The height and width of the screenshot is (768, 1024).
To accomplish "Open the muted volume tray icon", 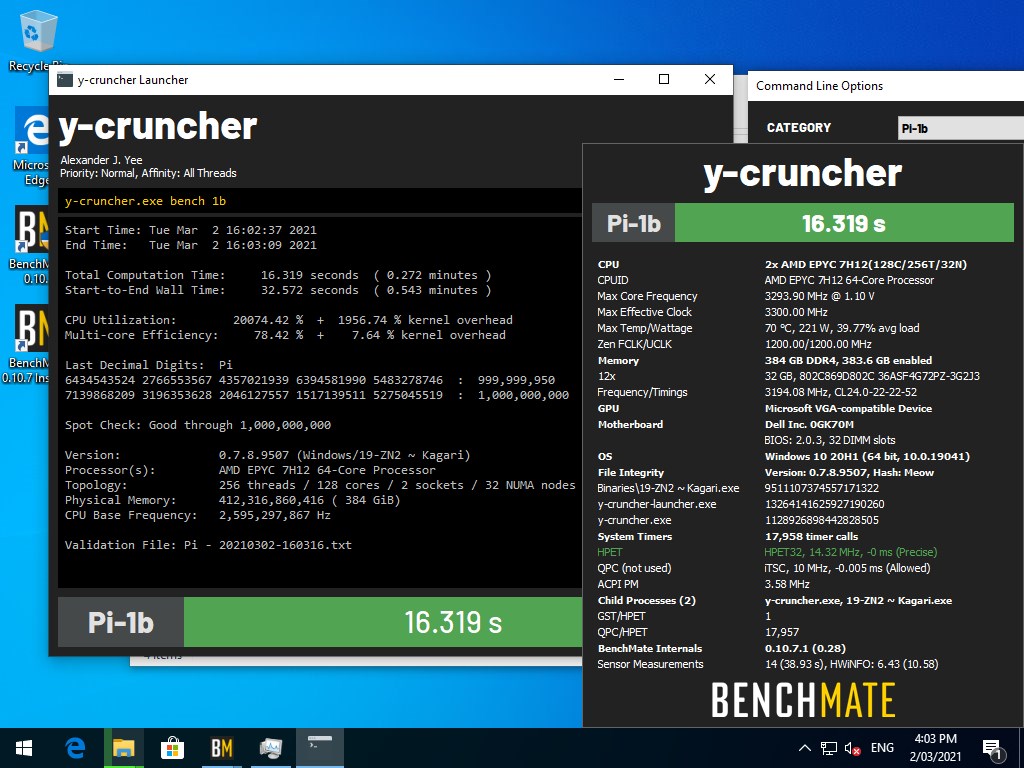I will click(x=852, y=748).
